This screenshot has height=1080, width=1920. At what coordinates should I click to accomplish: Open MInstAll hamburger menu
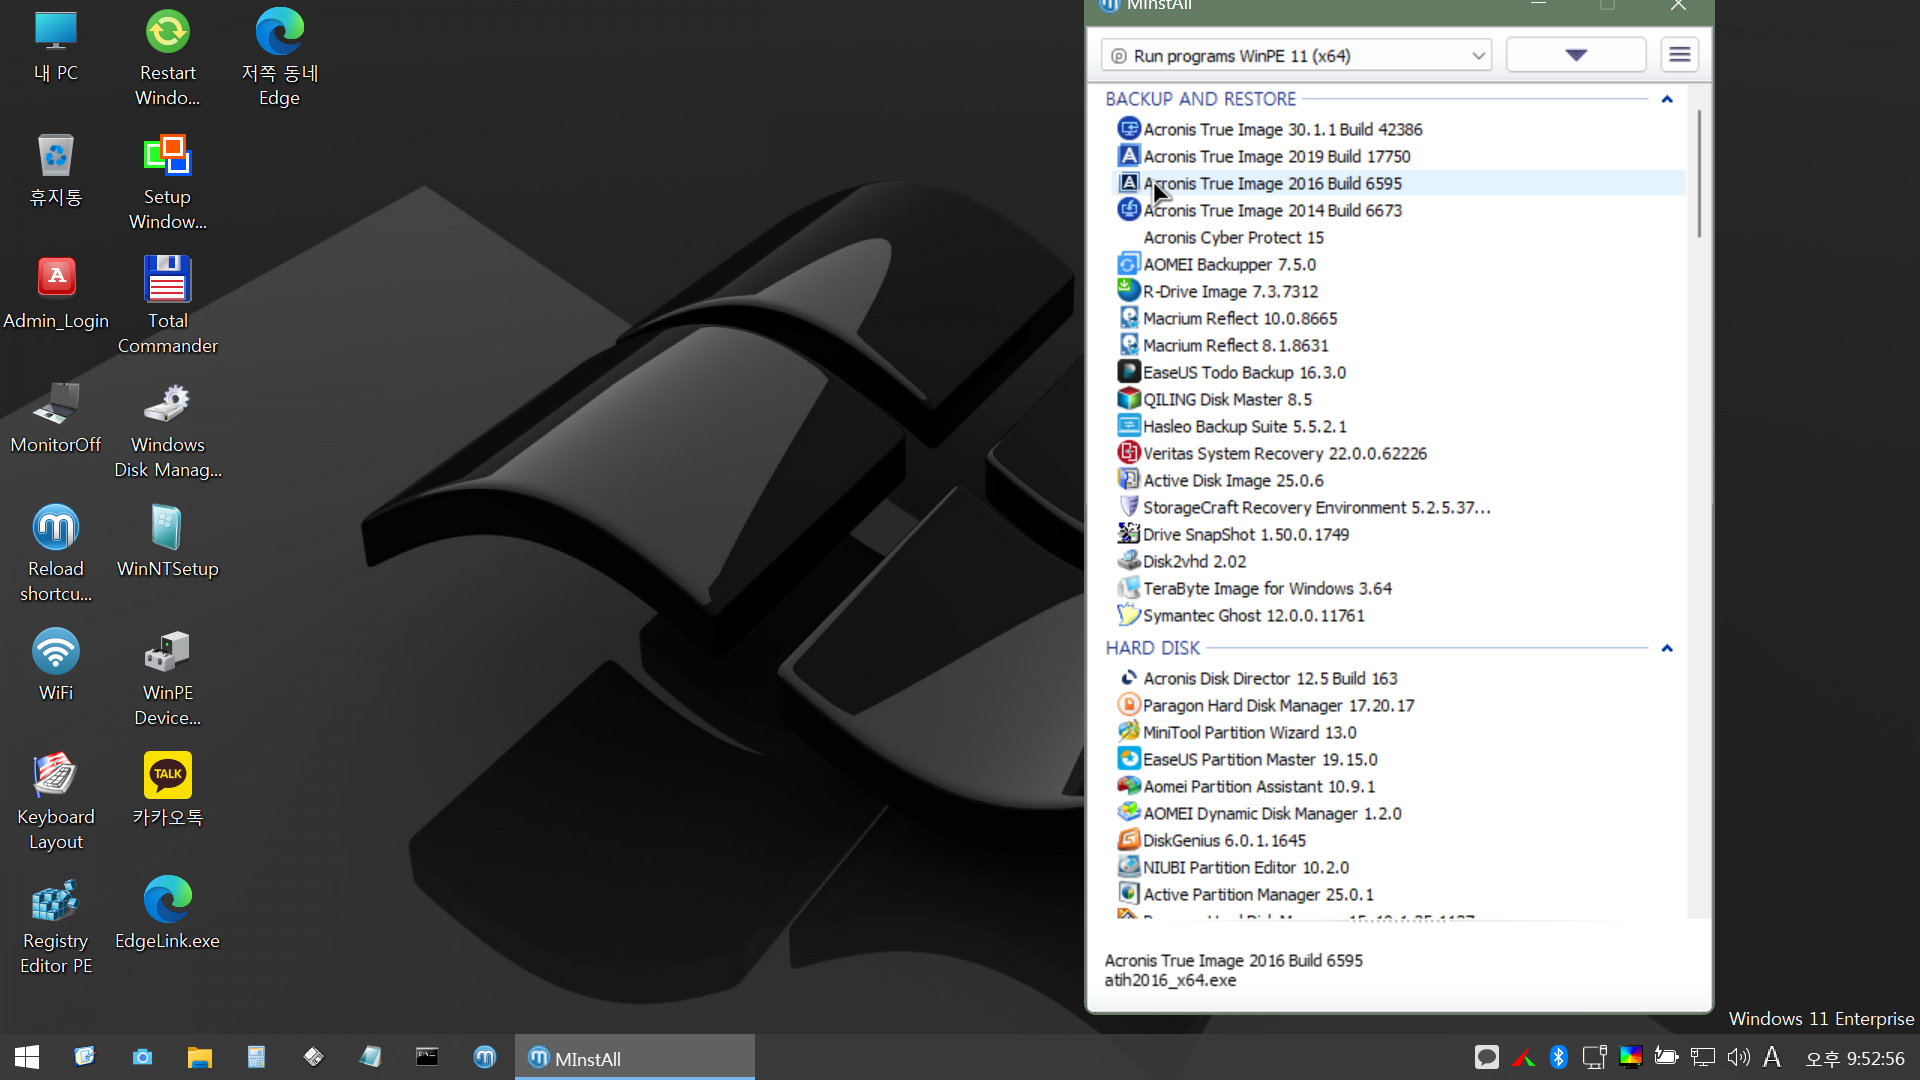coord(1680,55)
